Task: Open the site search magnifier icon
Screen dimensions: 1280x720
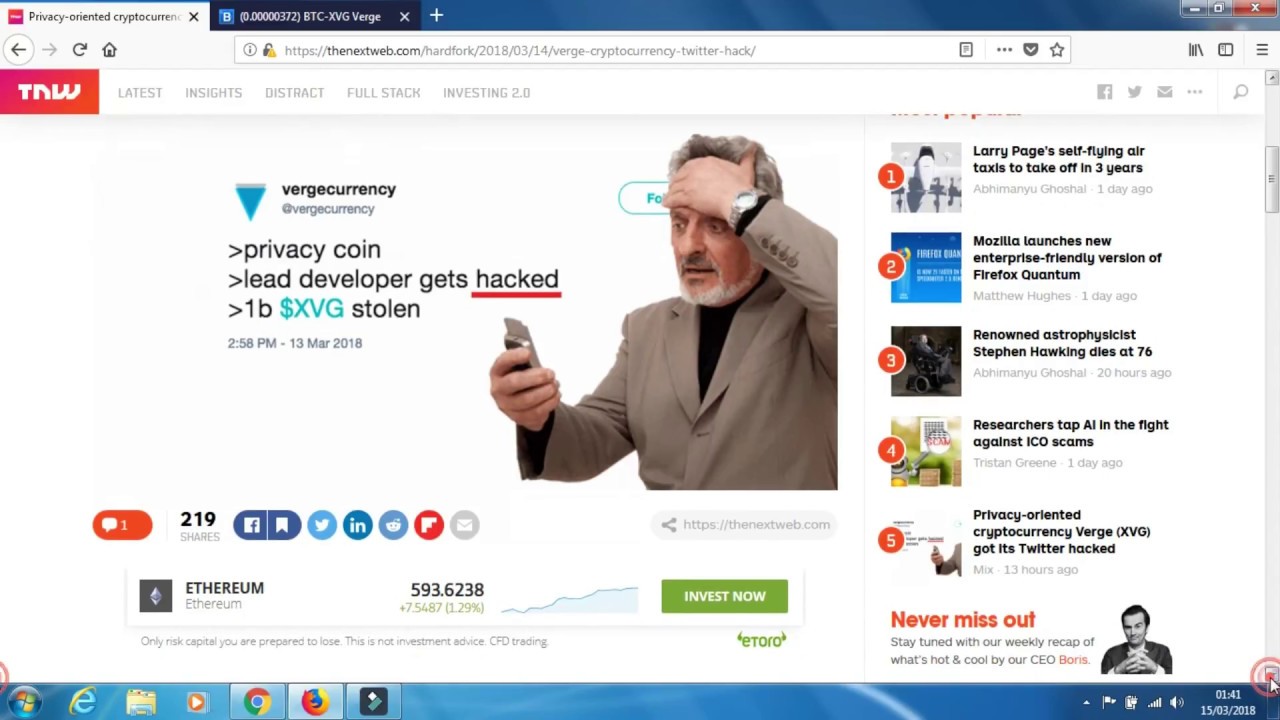Action: pos(1241,92)
